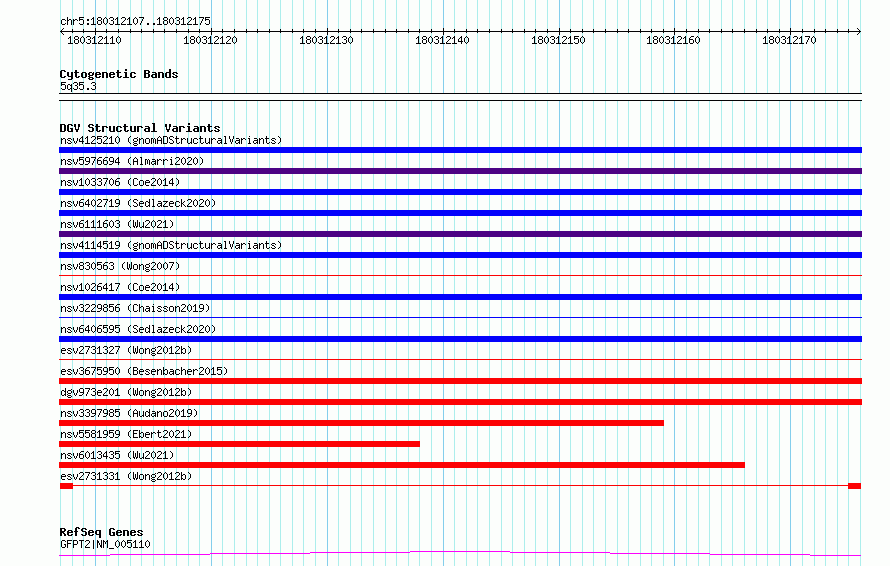890x566 pixels.
Task: Click ruler position 180312170
Action: pyautogui.click(x=789, y=40)
